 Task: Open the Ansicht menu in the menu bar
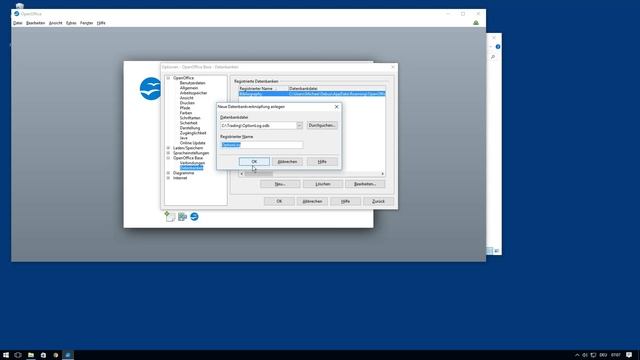tap(56, 23)
